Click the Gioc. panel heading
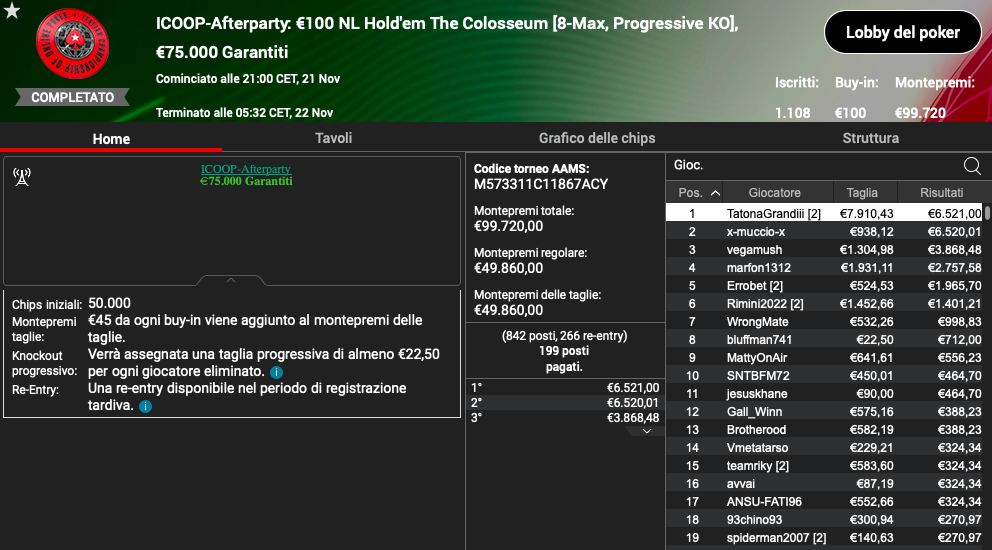 [688, 165]
